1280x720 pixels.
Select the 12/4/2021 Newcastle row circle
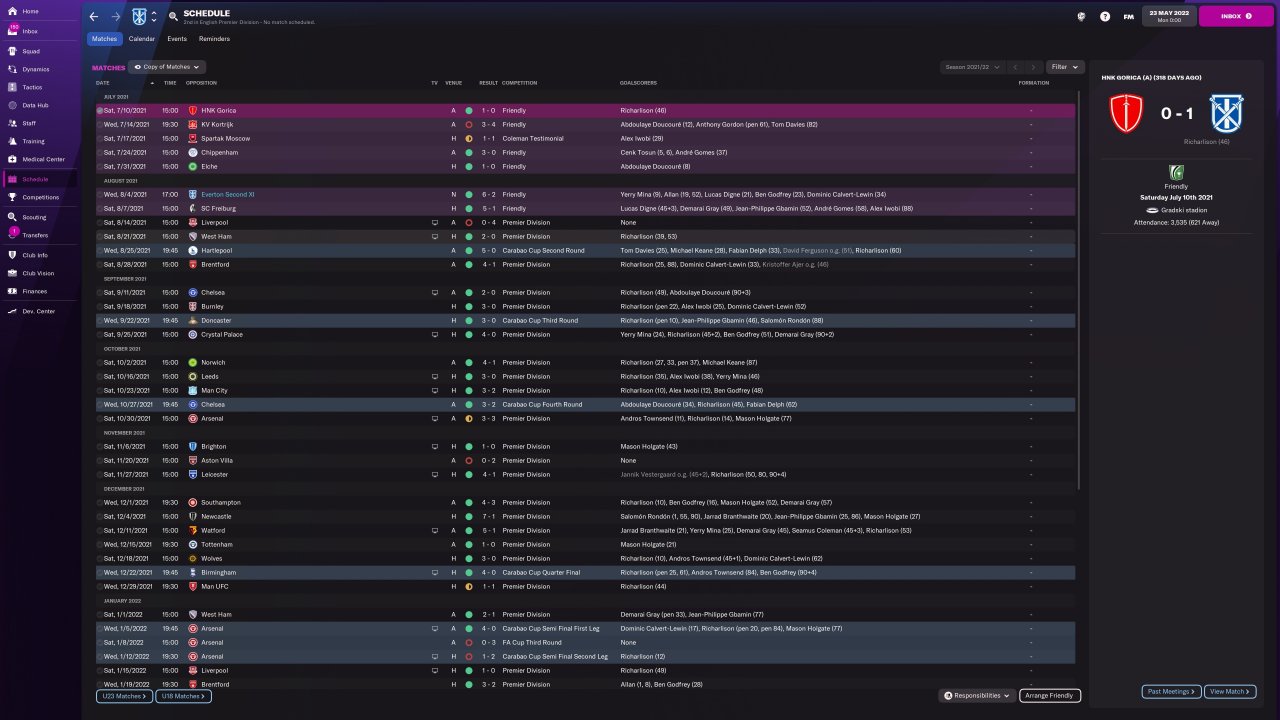100,516
